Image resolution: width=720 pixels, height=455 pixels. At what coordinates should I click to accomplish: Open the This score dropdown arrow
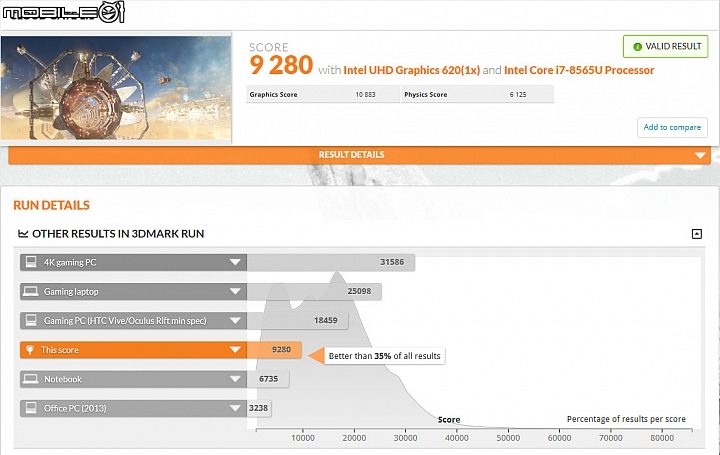[x=235, y=350]
